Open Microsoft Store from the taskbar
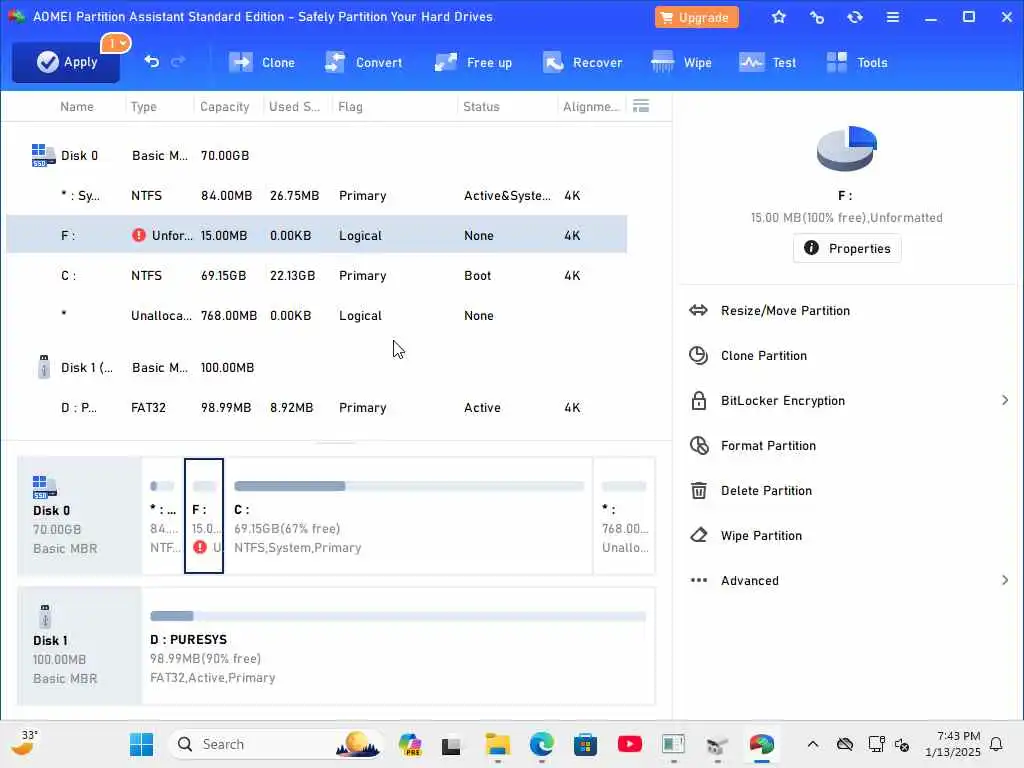 pos(585,744)
